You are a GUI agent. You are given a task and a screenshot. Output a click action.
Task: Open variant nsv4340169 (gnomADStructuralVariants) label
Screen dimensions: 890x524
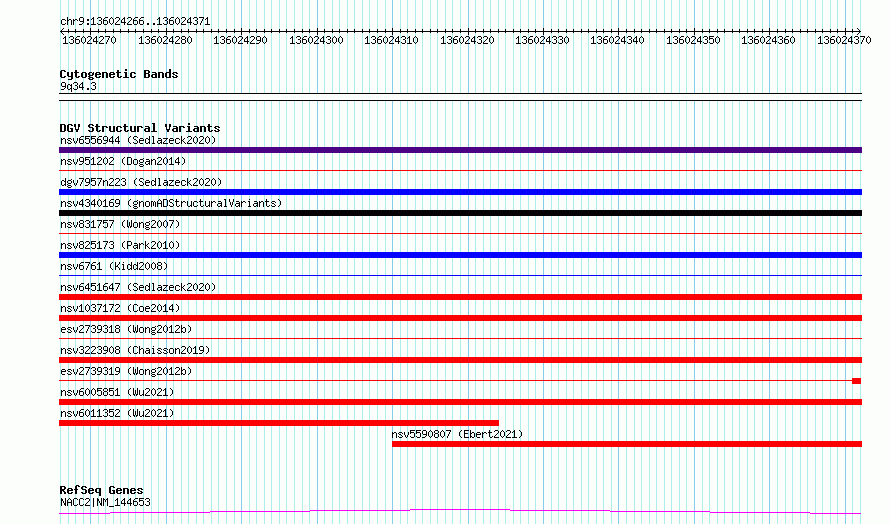point(171,203)
